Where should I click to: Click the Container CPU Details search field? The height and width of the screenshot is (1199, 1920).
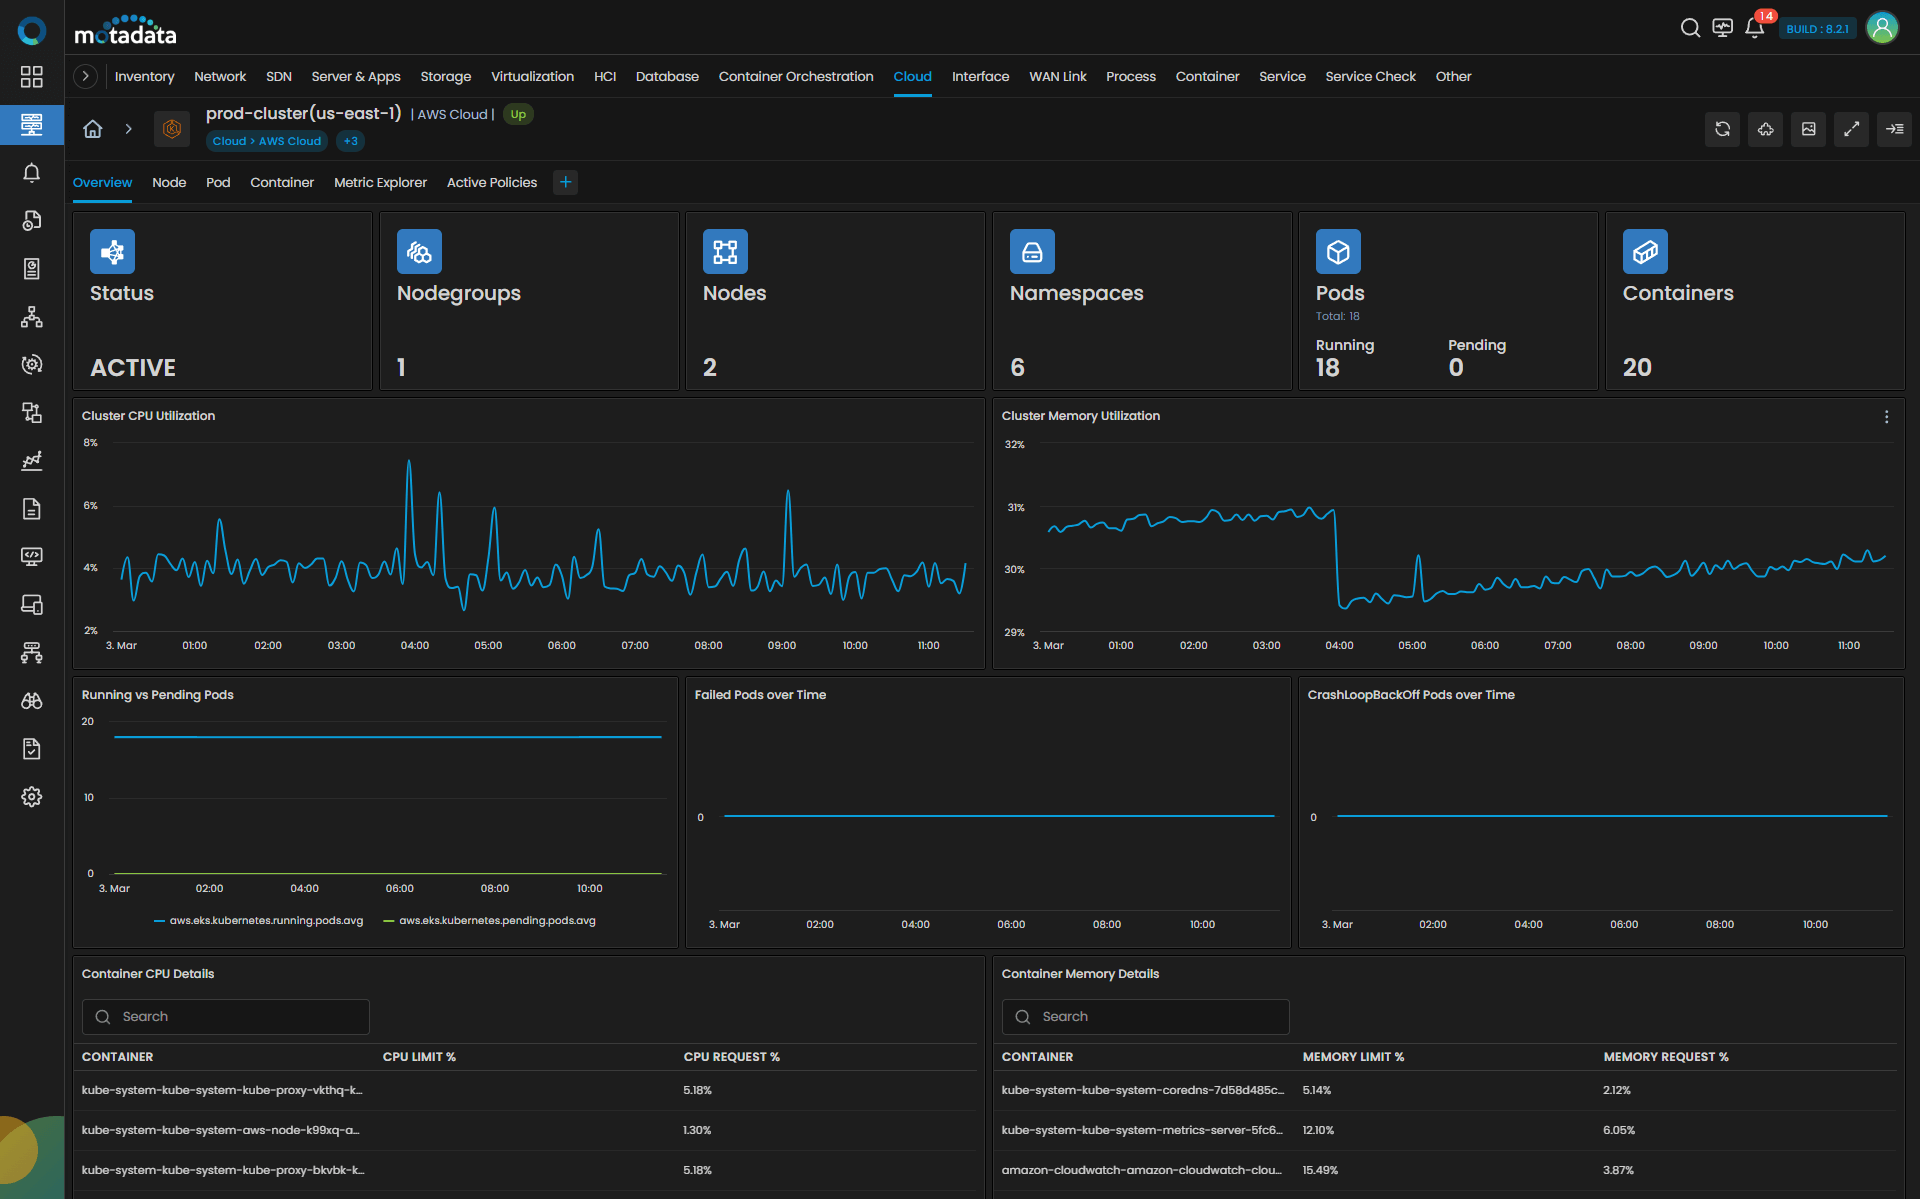coord(226,1017)
